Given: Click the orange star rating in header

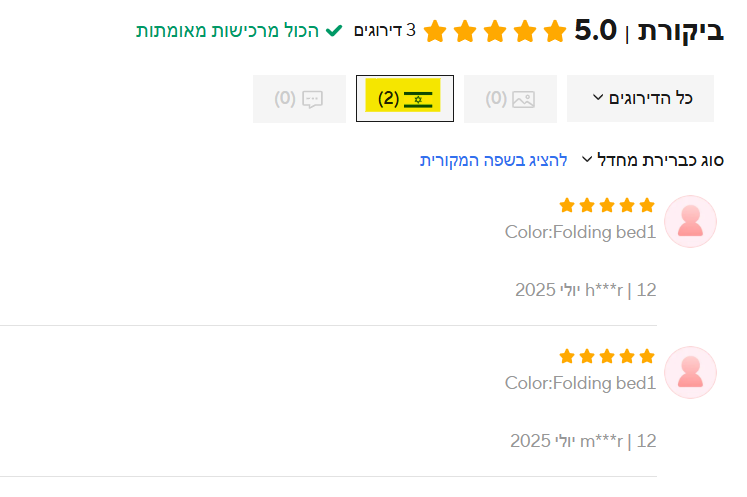Looking at the screenshot, I should point(494,31).
